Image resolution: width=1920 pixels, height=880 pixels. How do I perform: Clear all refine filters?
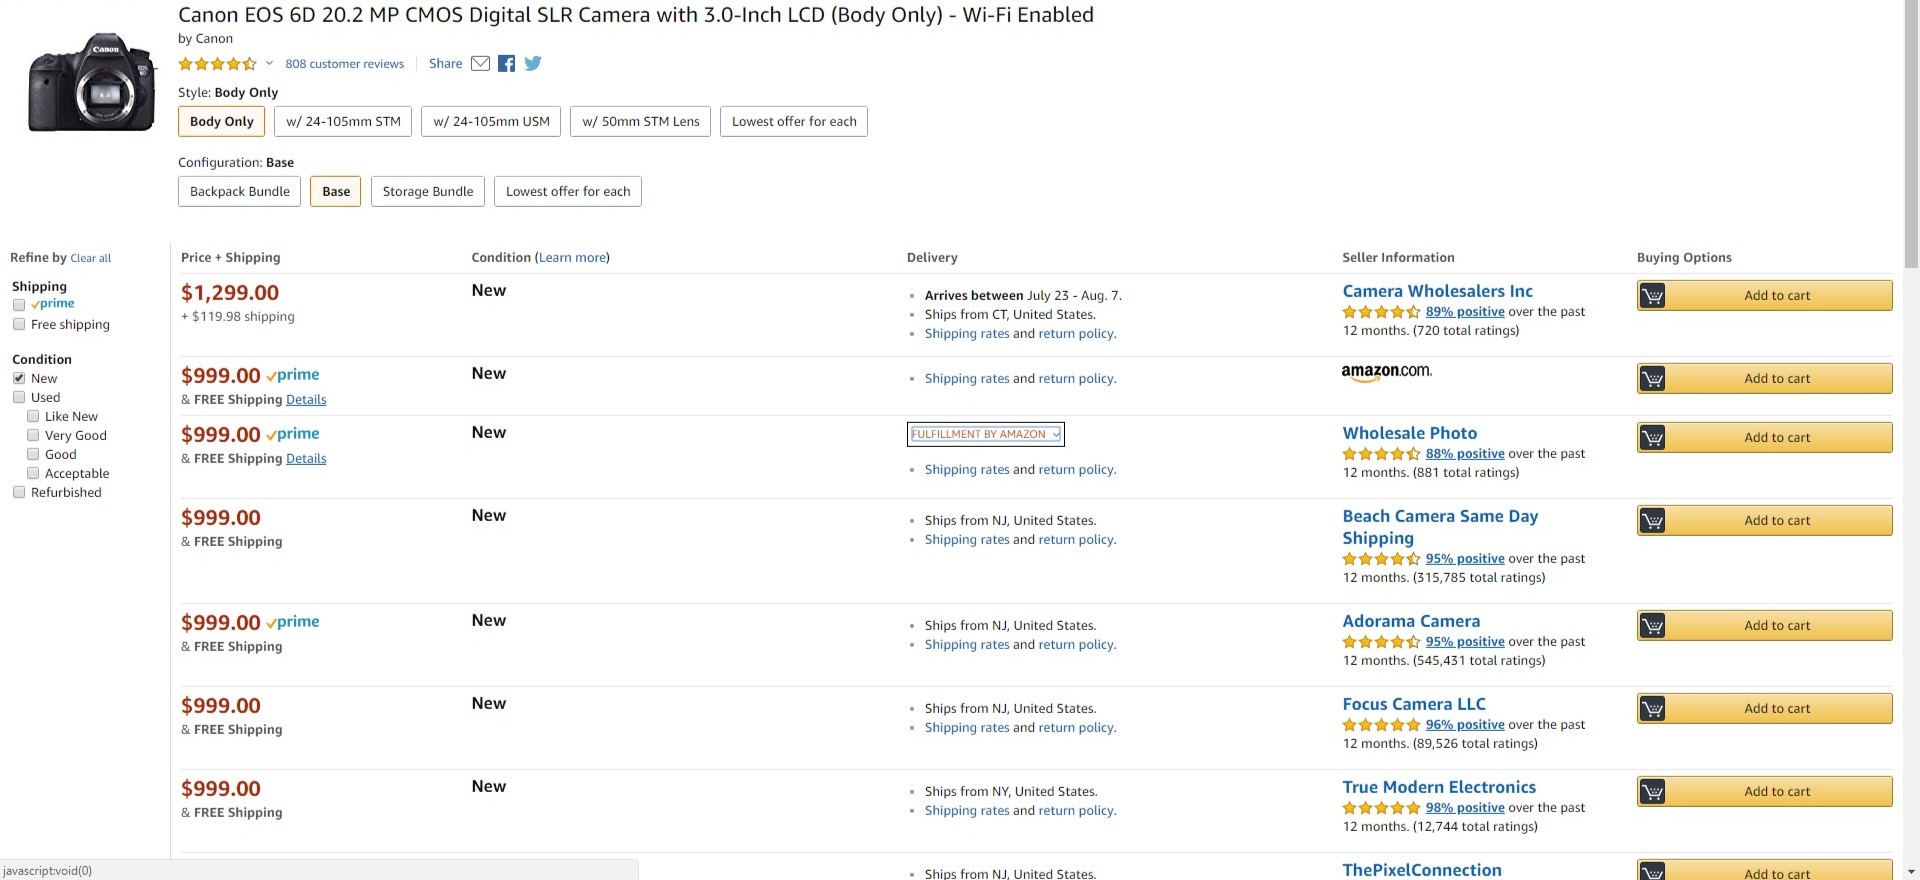point(91,258)
